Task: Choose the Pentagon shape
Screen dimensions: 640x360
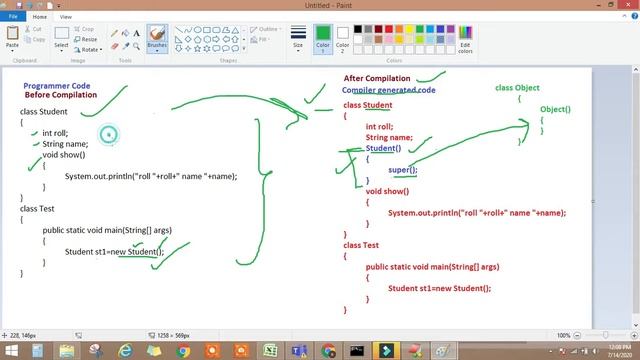Action: click(x=198, y=40)
